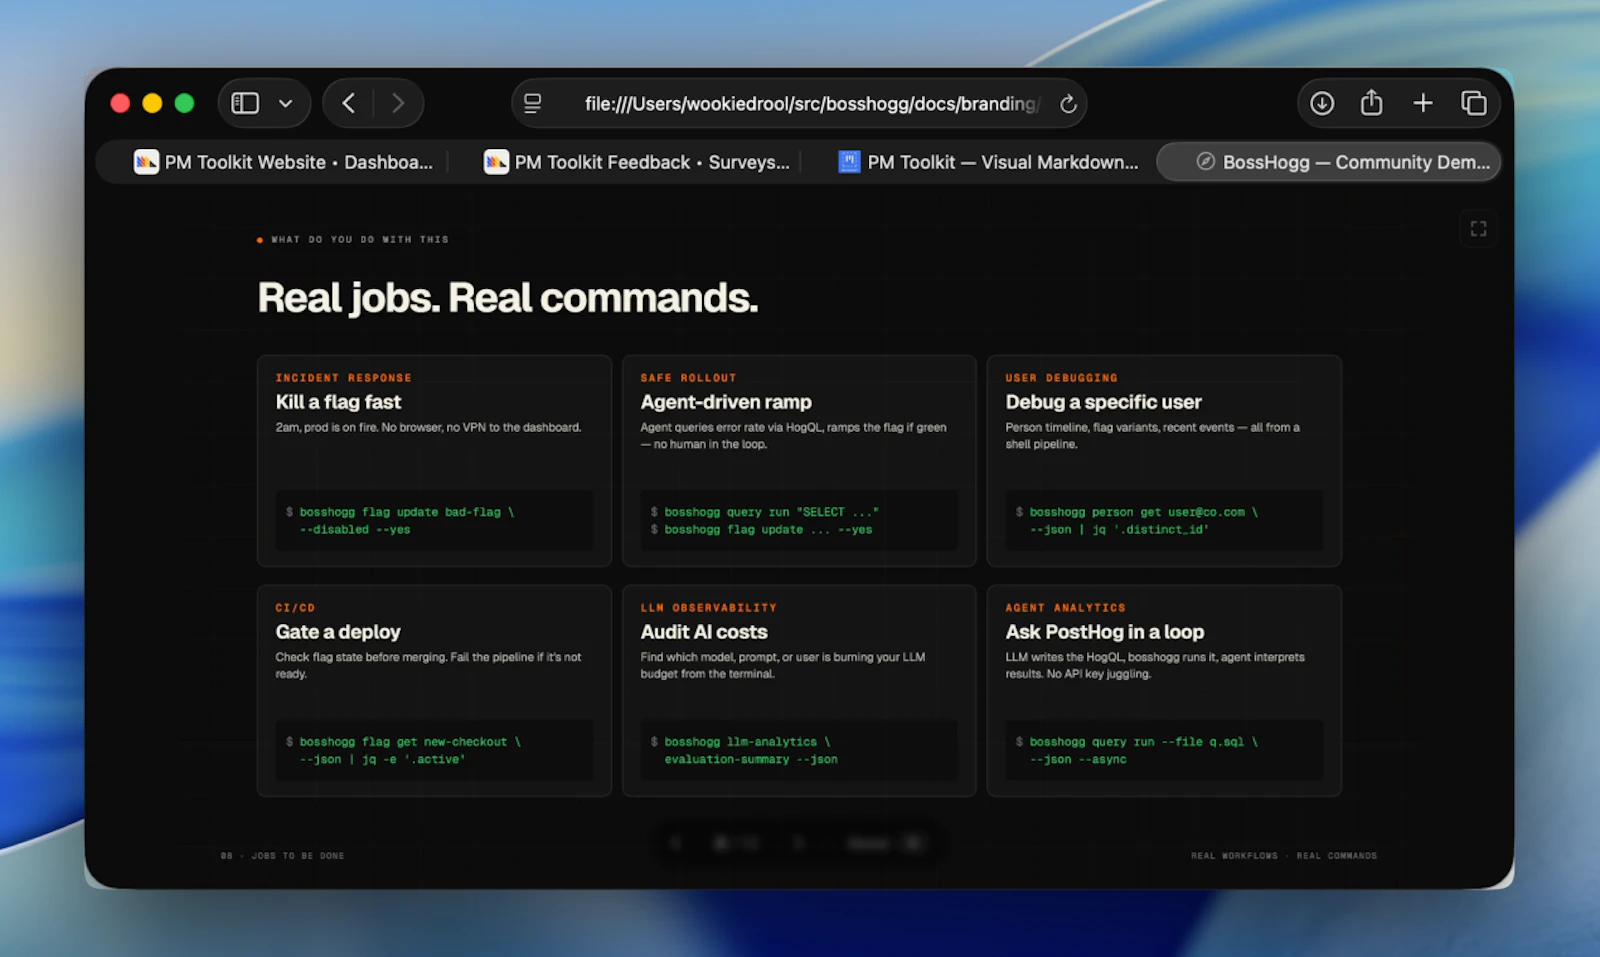The height and width of the screenshot is (957, 1600).
Task: Click the "Check flag state before merging" description
Action: (428, 666)
